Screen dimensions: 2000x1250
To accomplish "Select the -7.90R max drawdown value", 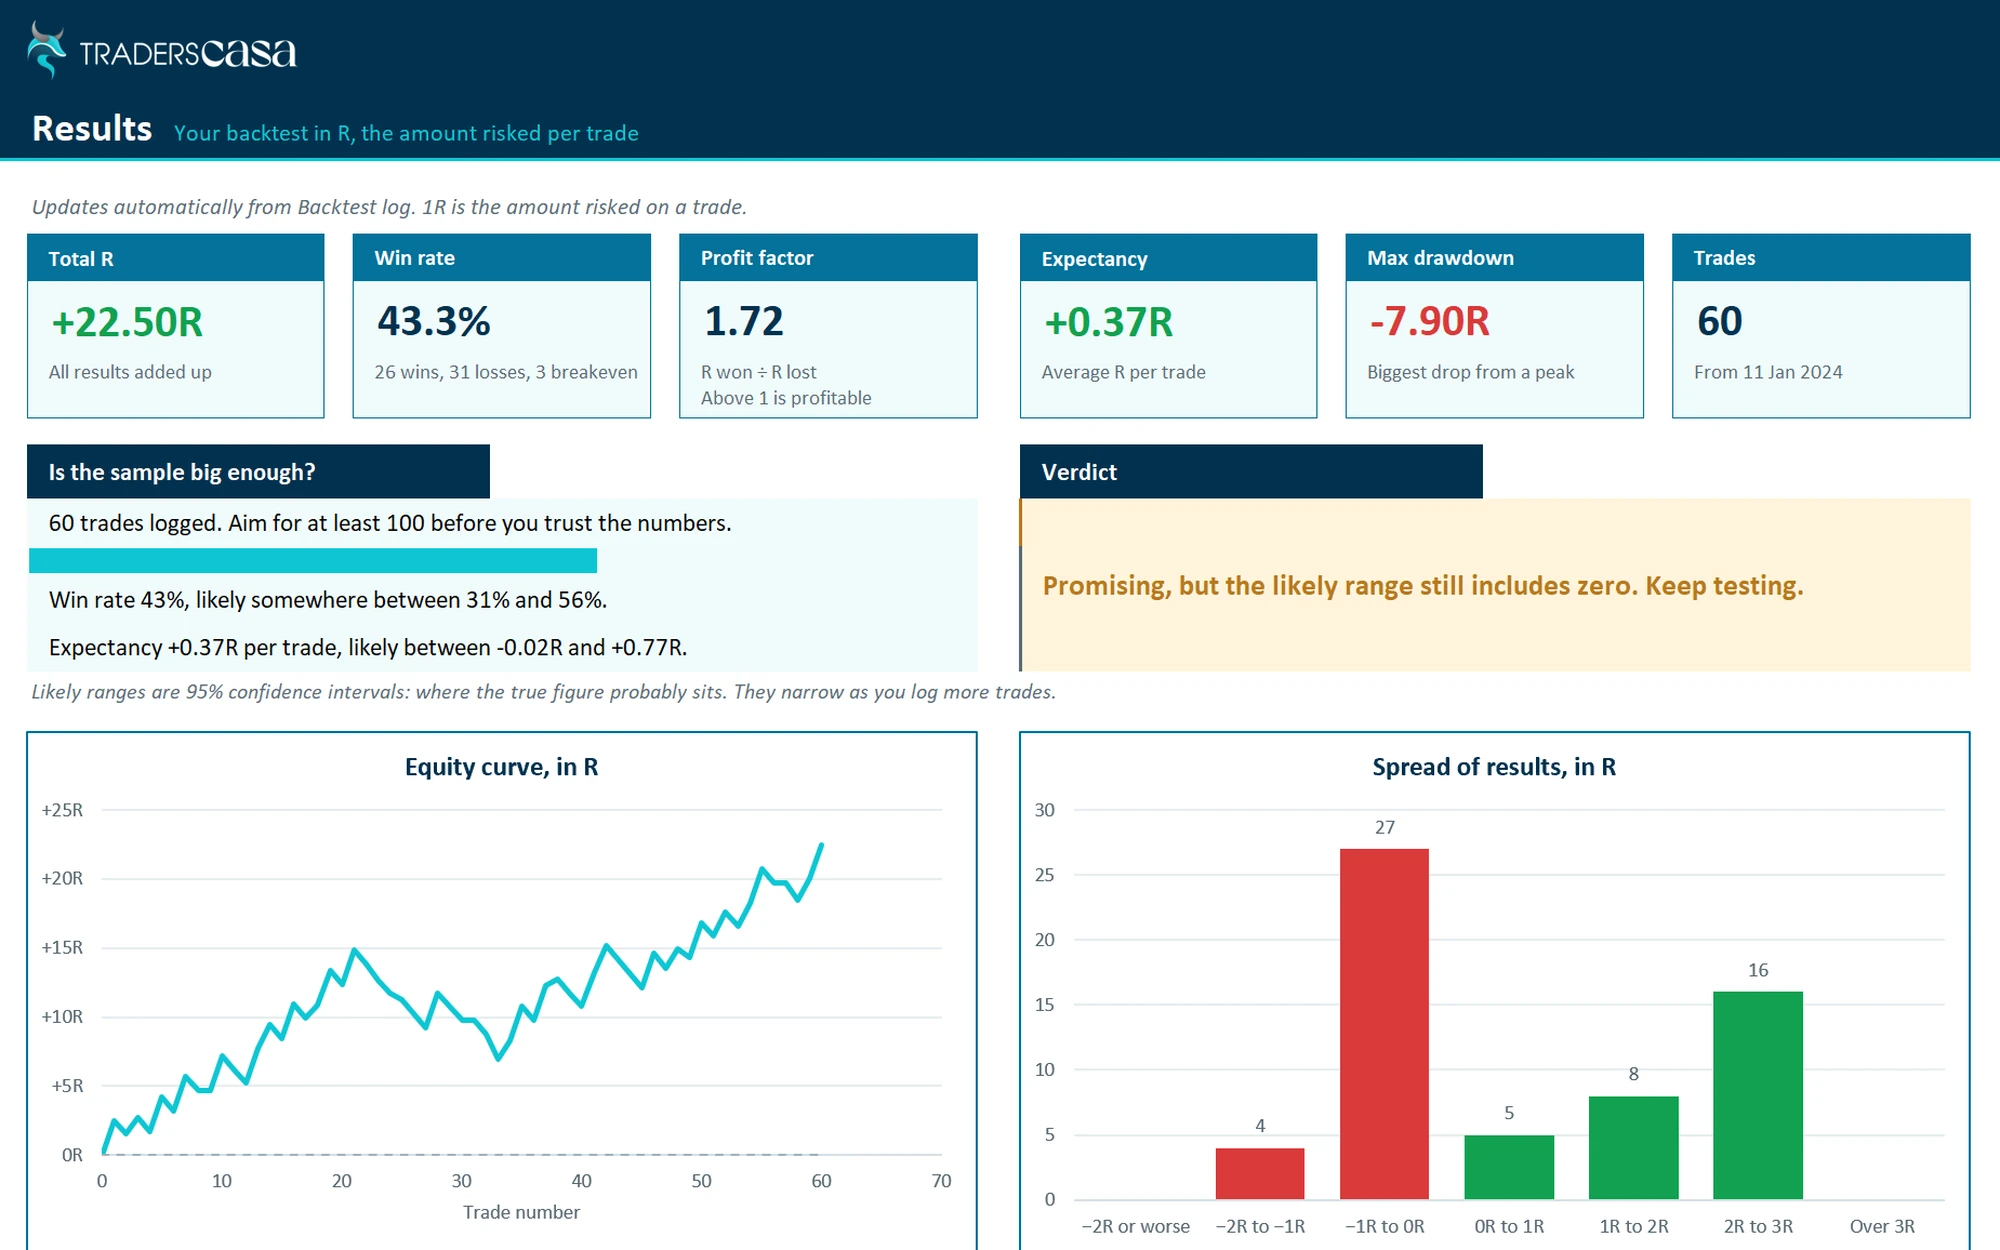I will coord(1430,321).
